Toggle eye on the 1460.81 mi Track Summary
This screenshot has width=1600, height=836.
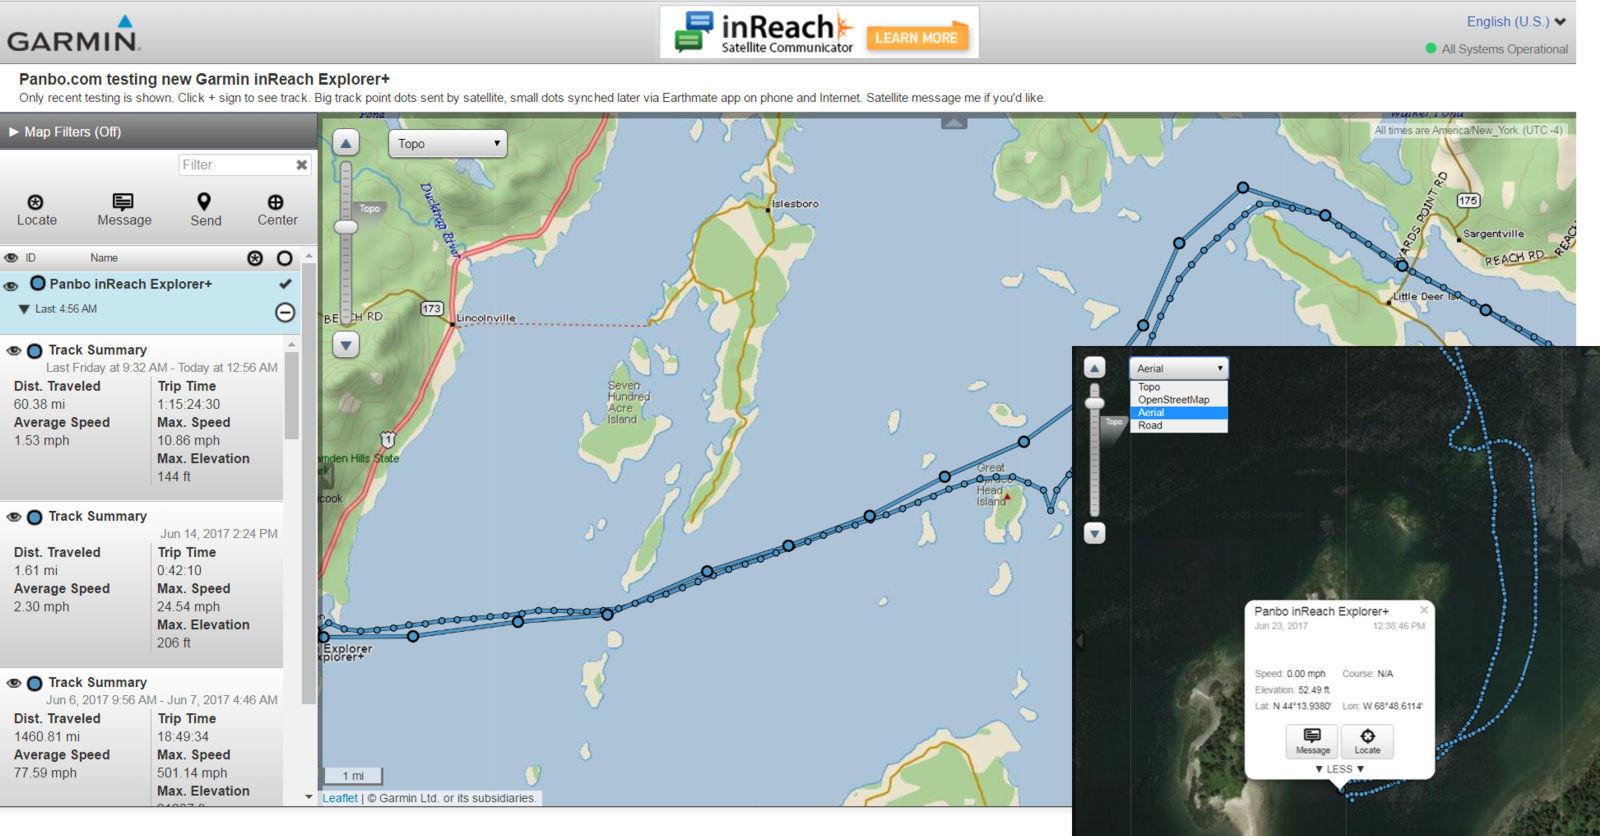(14, 683)
